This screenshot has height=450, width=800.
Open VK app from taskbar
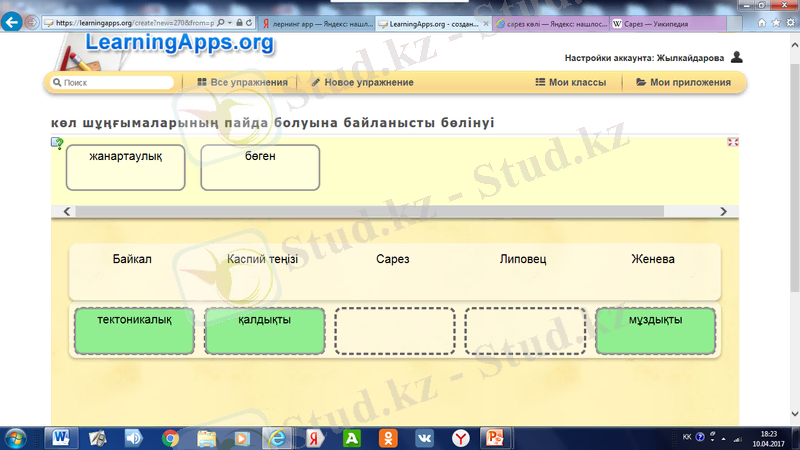(x=424, y=437)
